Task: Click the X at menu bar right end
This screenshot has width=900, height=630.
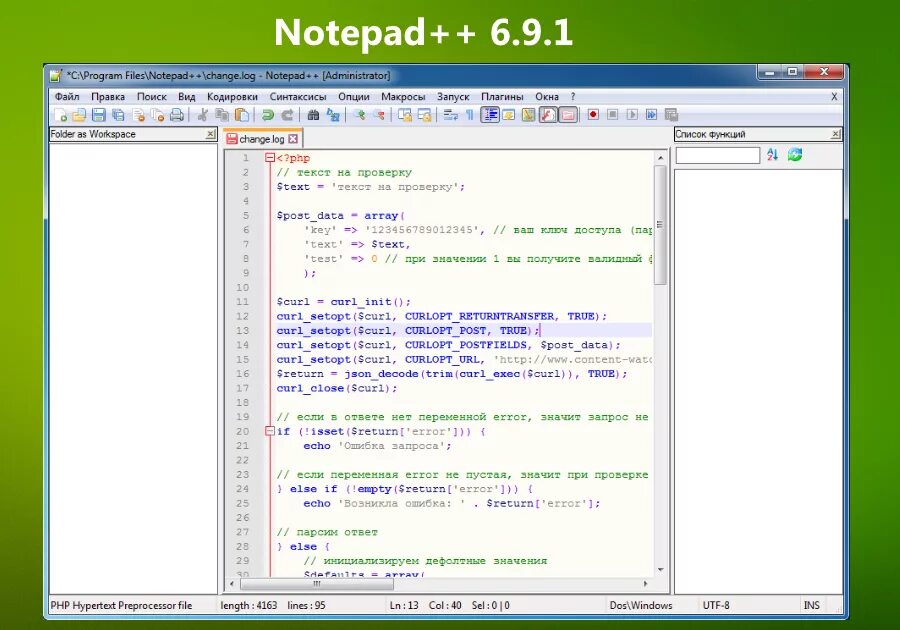Action: click(x=834, y=96)
